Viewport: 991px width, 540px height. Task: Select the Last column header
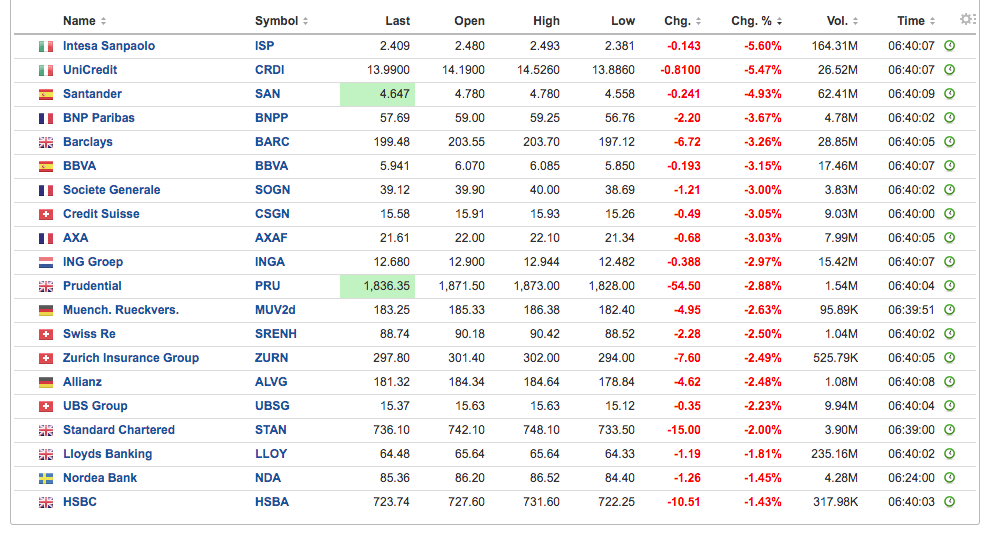398,21
